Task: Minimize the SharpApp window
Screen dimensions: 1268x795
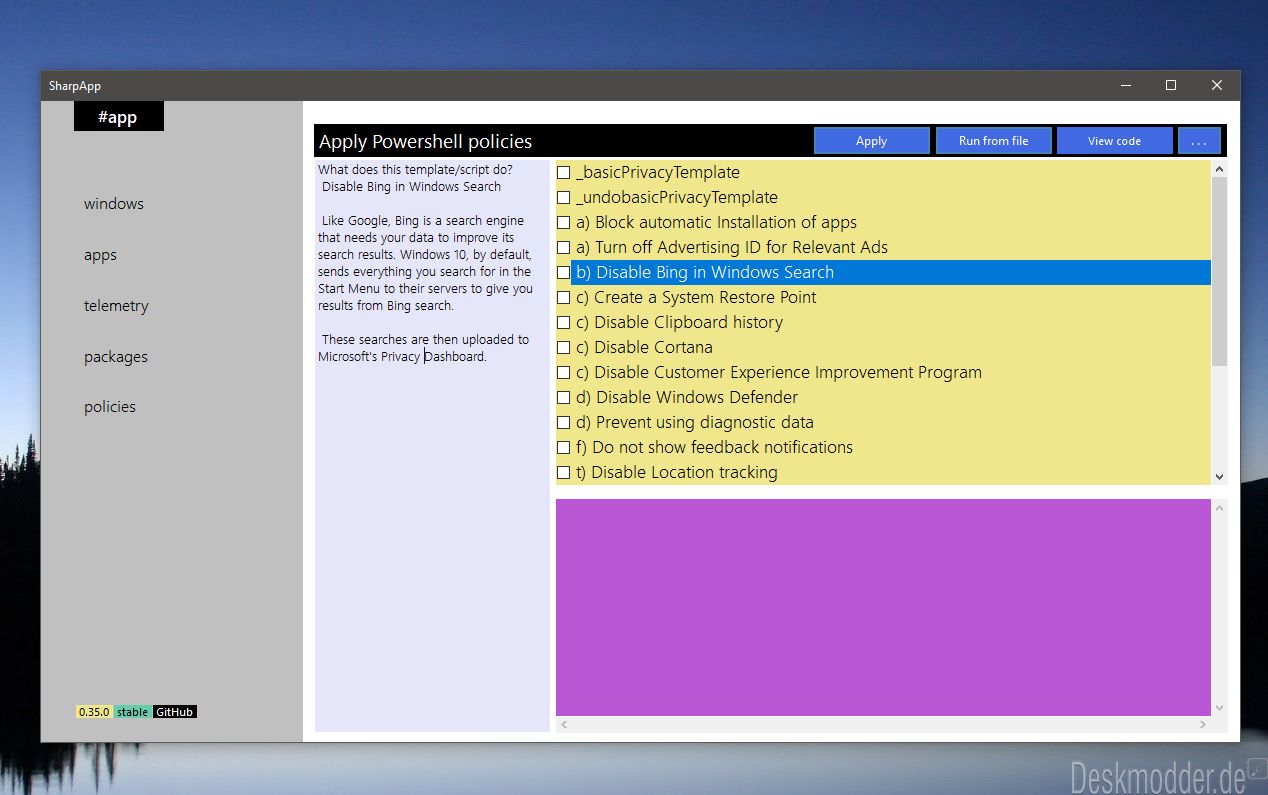Action: 1125,86
